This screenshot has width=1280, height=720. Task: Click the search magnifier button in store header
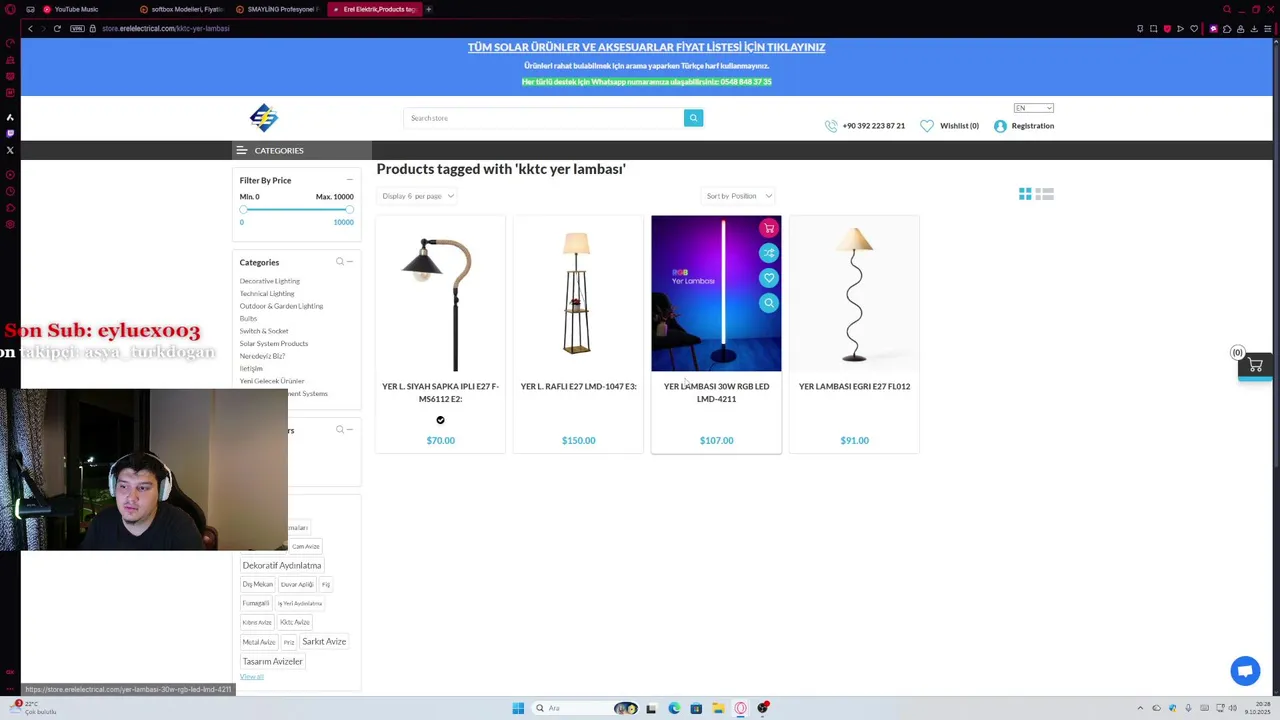(x=693, y=118)
